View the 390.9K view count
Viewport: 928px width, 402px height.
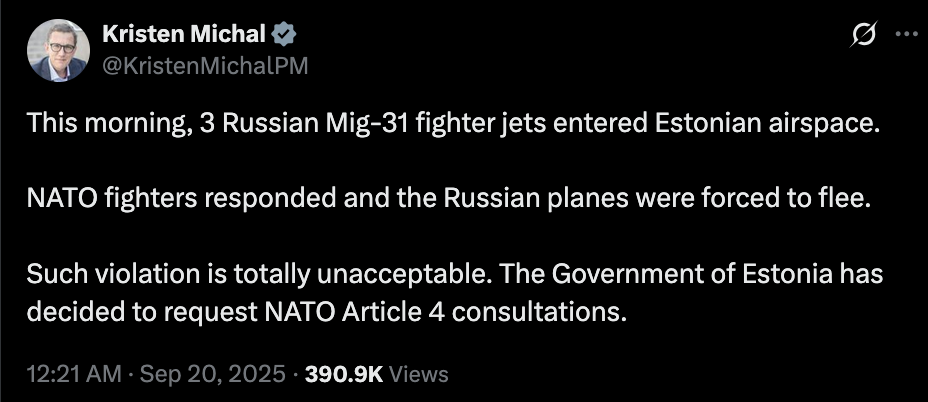[x=343, y=374]
